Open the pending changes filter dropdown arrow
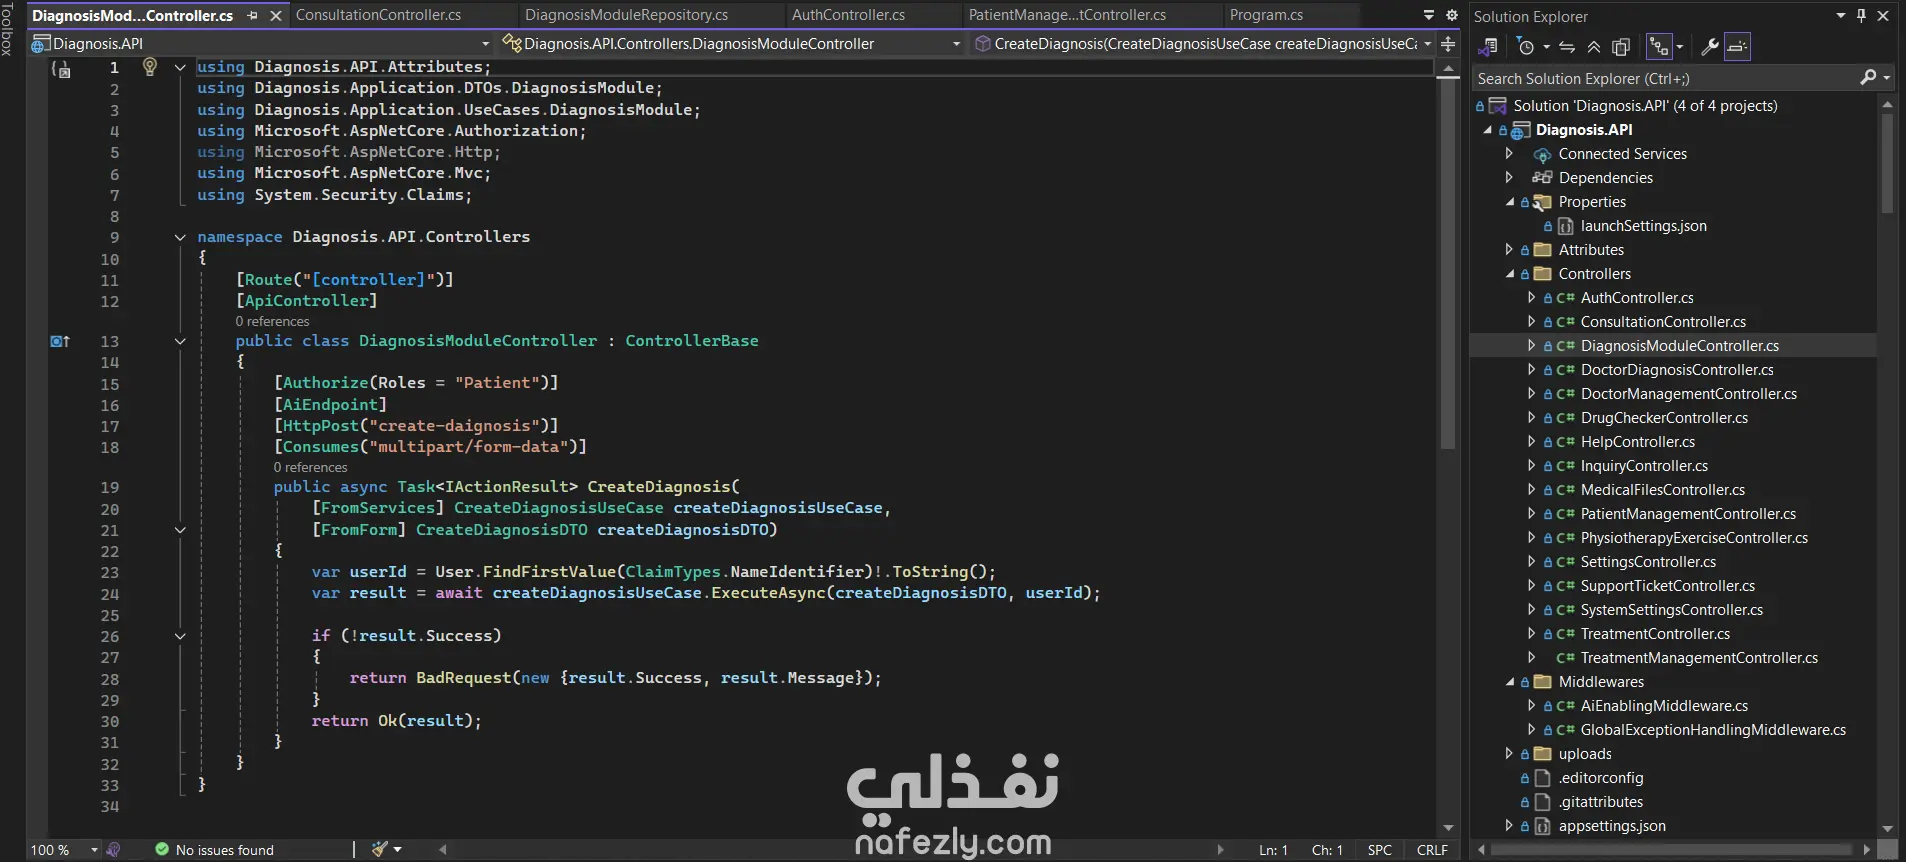1906x862 pixels. 1546,47
